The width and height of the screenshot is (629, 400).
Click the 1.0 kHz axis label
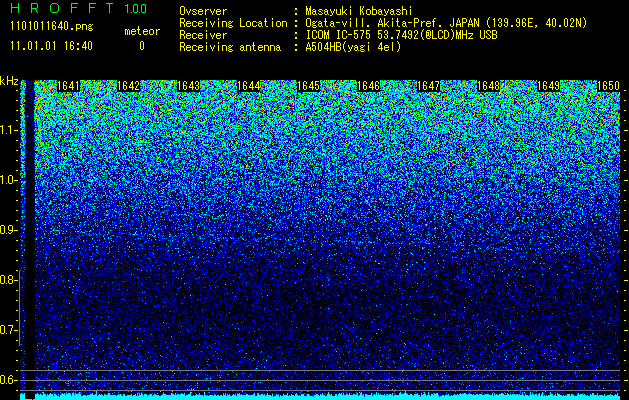point(8,180)
